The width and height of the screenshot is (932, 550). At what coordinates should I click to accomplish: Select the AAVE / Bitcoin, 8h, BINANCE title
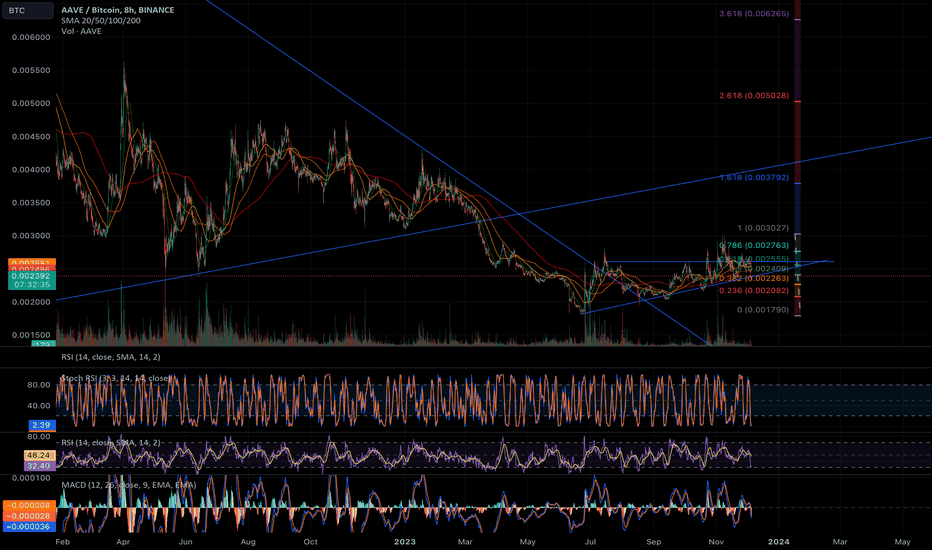pos(118,10)
